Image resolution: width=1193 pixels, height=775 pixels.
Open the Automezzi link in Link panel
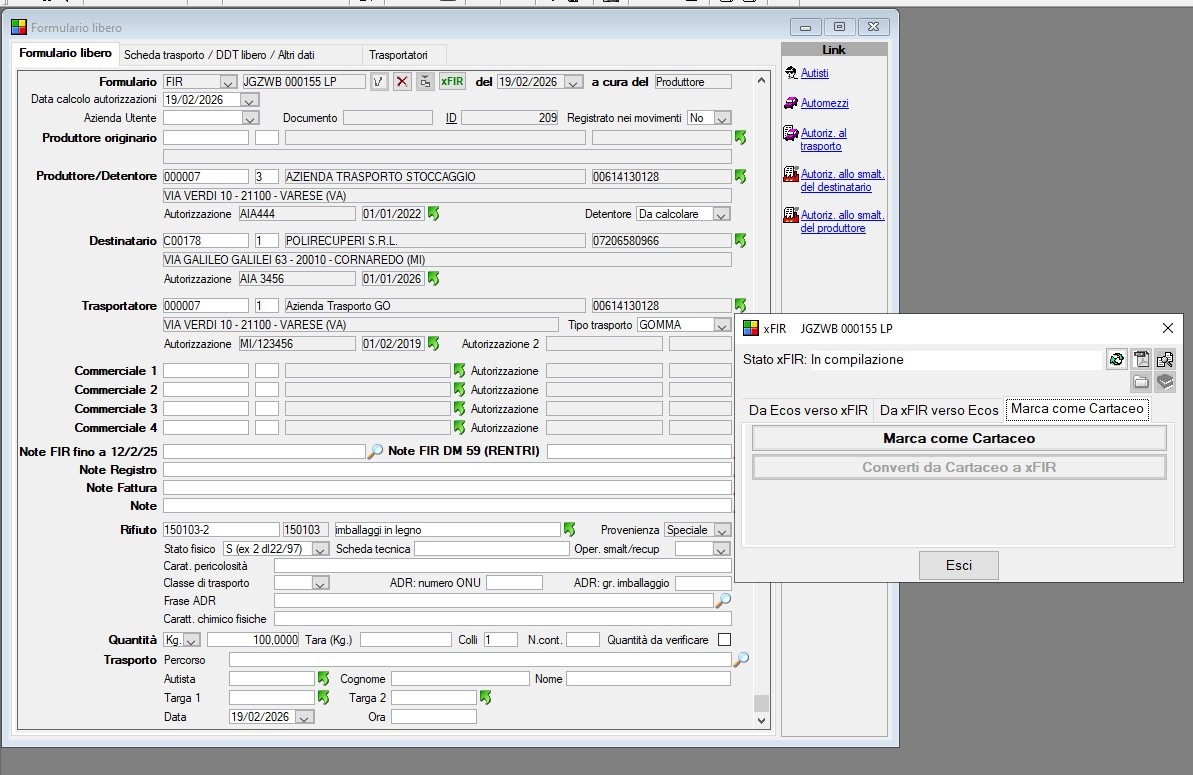824,103
